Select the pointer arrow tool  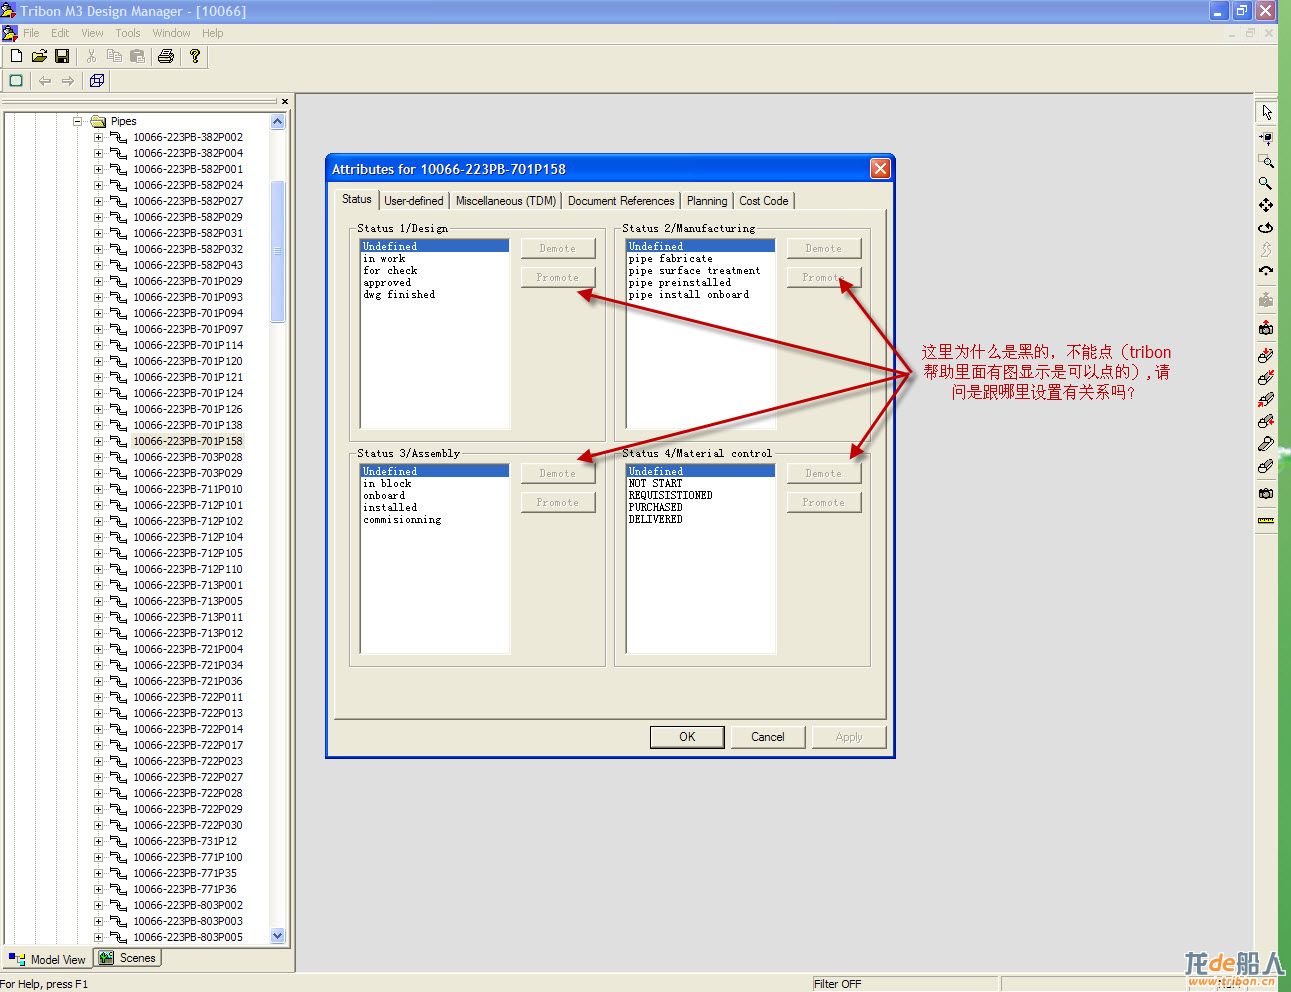click(x=1266, y=112)
